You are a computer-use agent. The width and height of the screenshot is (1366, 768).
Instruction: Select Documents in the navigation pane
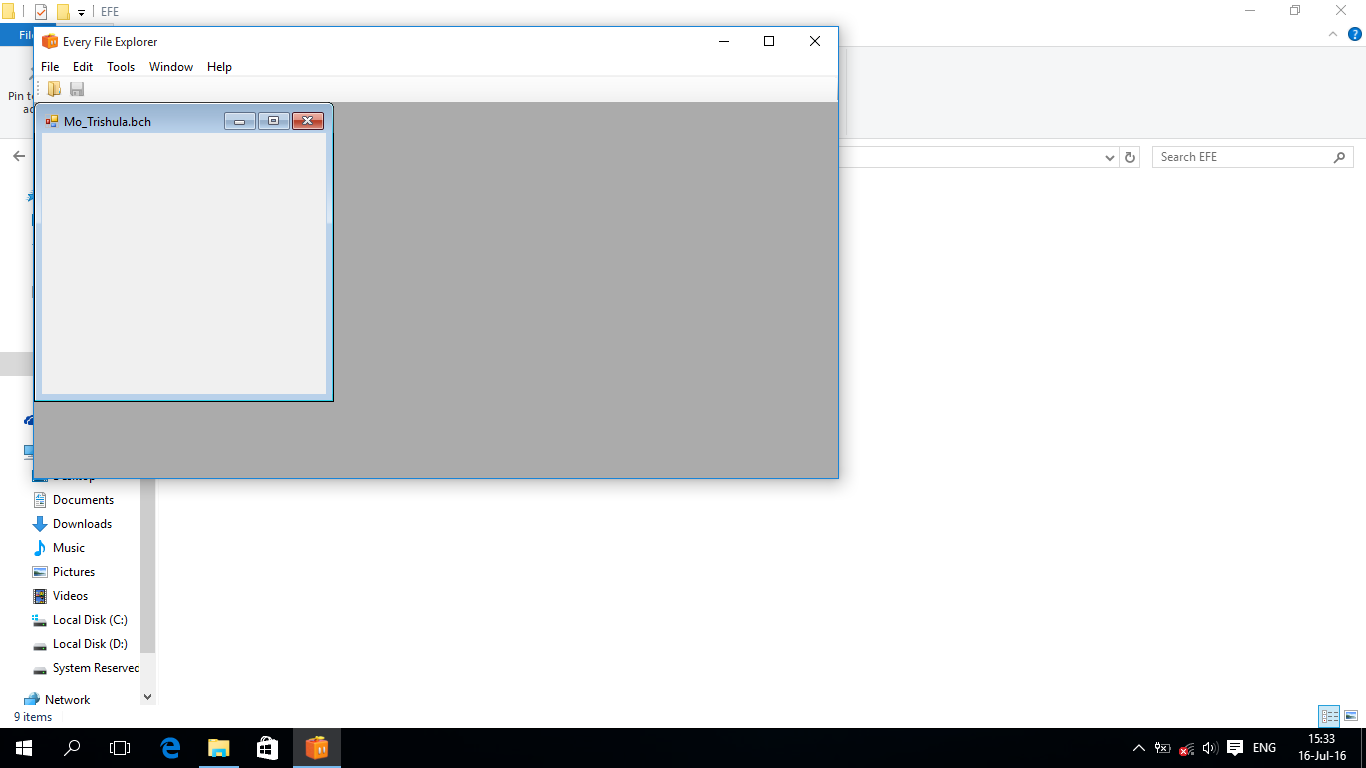83,500
